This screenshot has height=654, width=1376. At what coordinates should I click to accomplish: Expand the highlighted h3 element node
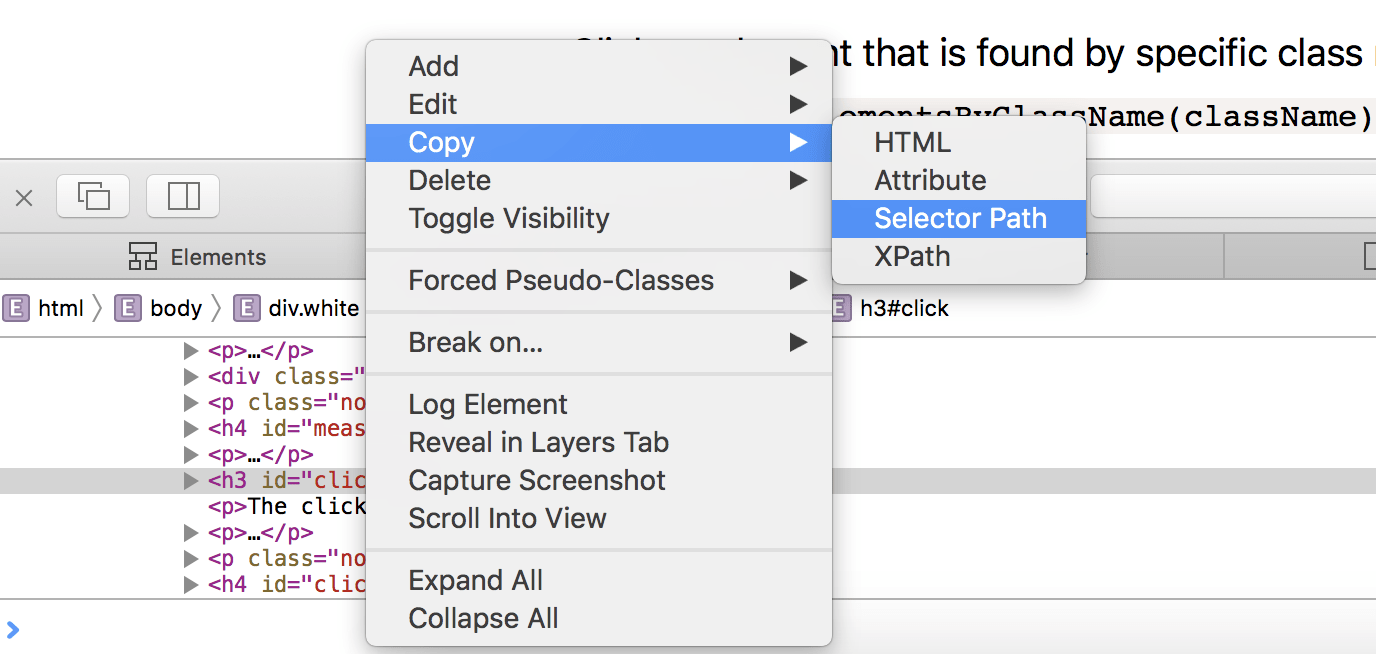pos(191,481)
